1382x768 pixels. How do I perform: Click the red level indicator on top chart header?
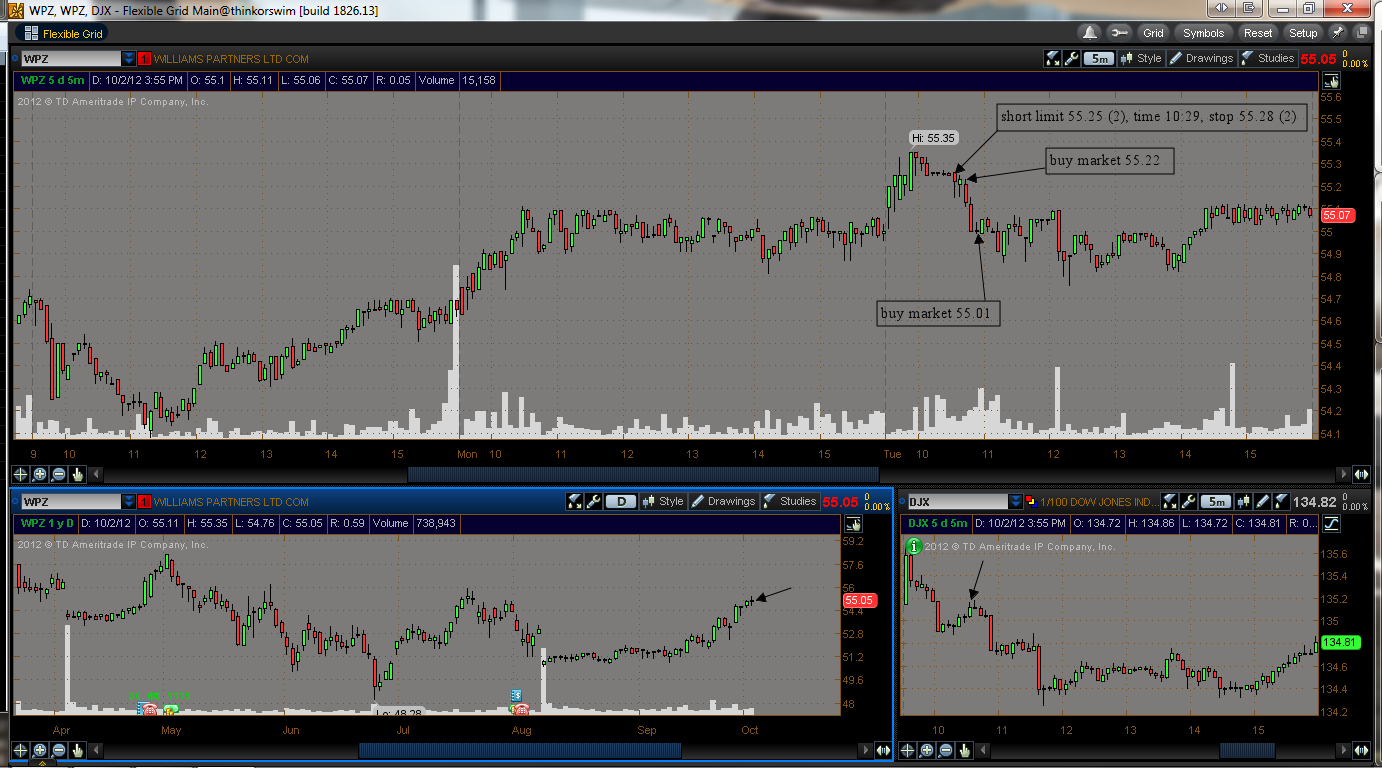point(144,58)
